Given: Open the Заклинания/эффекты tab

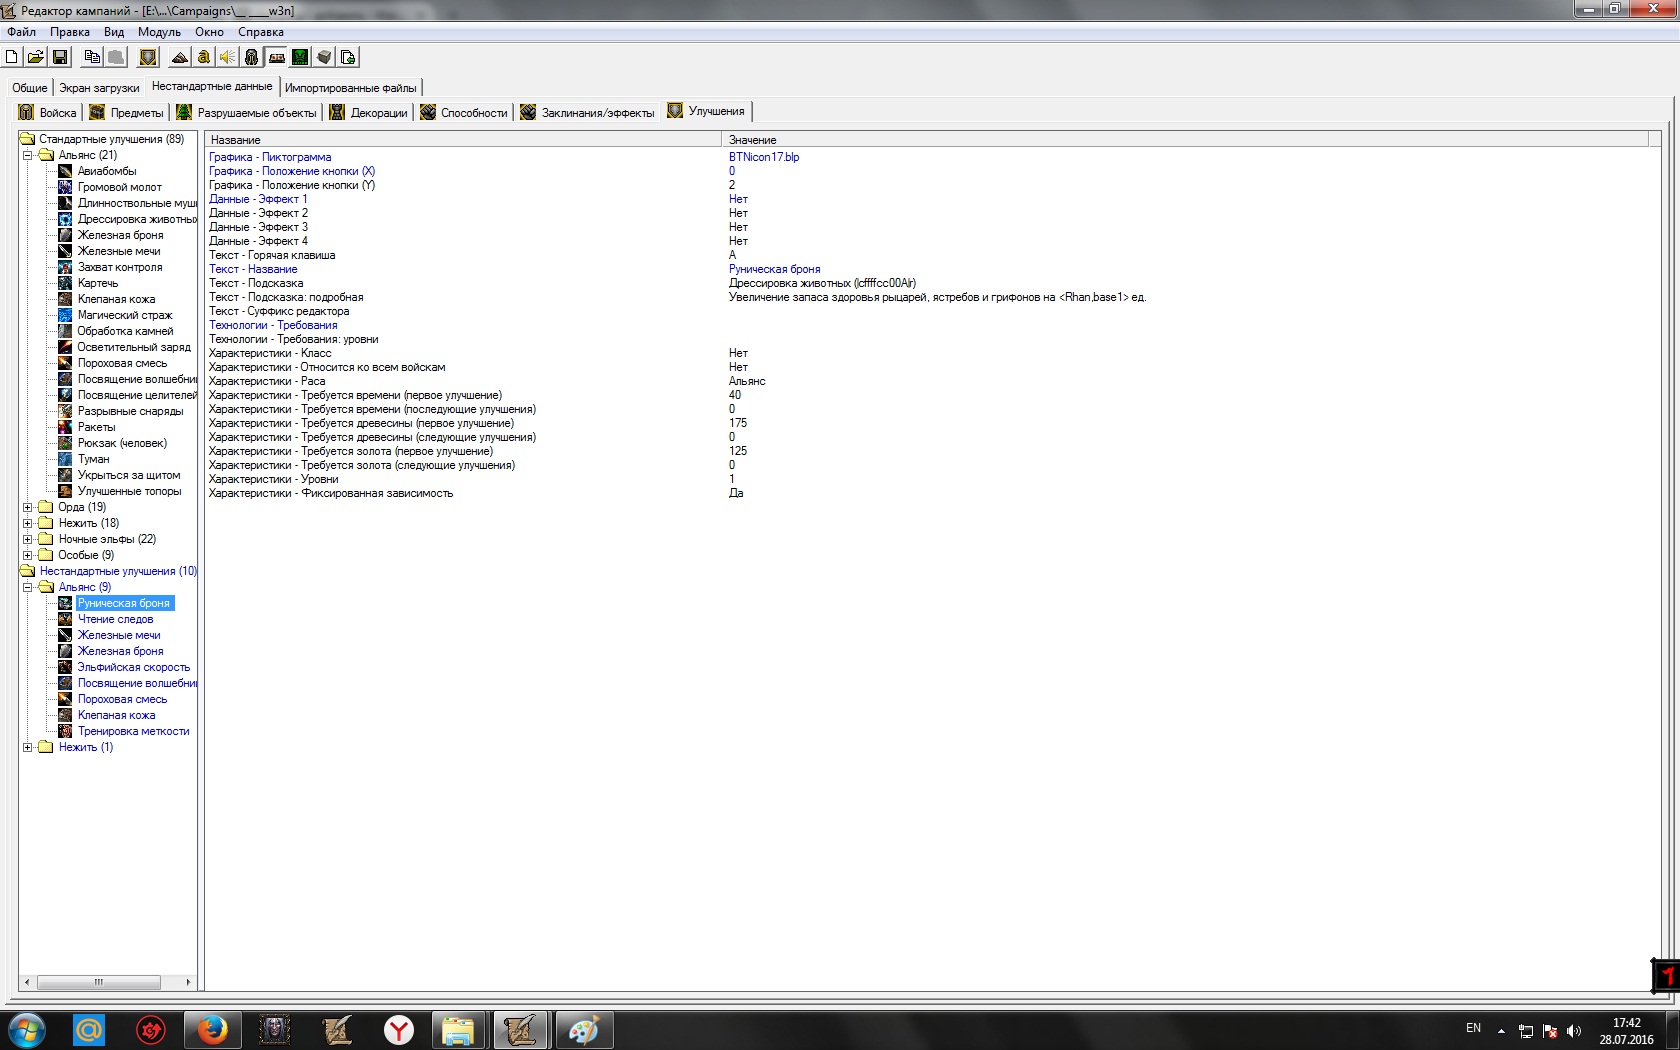Looking at the screenshot, I should tap(588, 112).
